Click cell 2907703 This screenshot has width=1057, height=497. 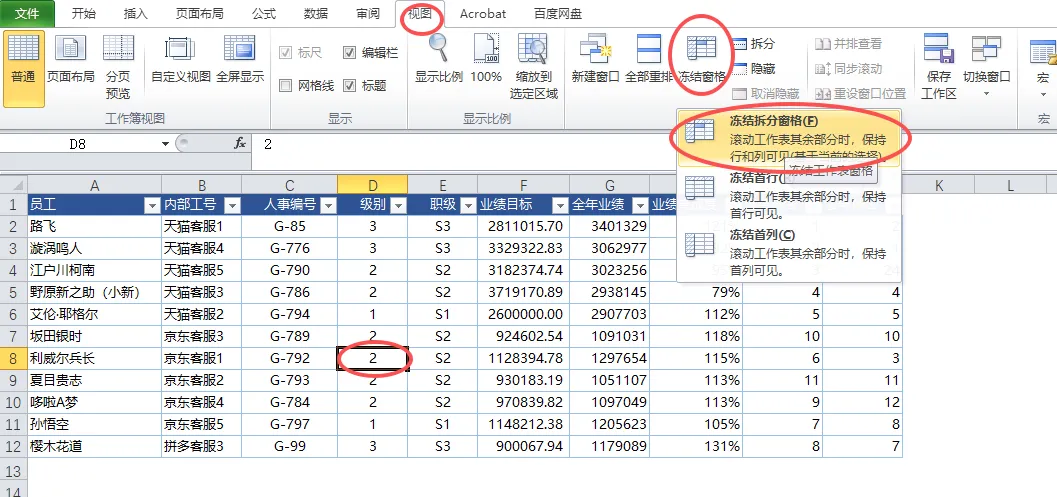click(609, 314)
